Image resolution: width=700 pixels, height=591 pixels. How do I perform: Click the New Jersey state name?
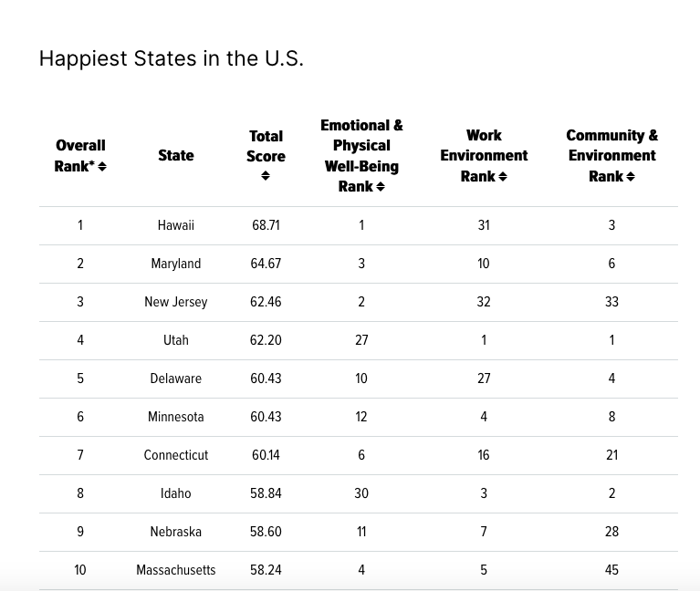pyautogui.click(x=176, y=302)
